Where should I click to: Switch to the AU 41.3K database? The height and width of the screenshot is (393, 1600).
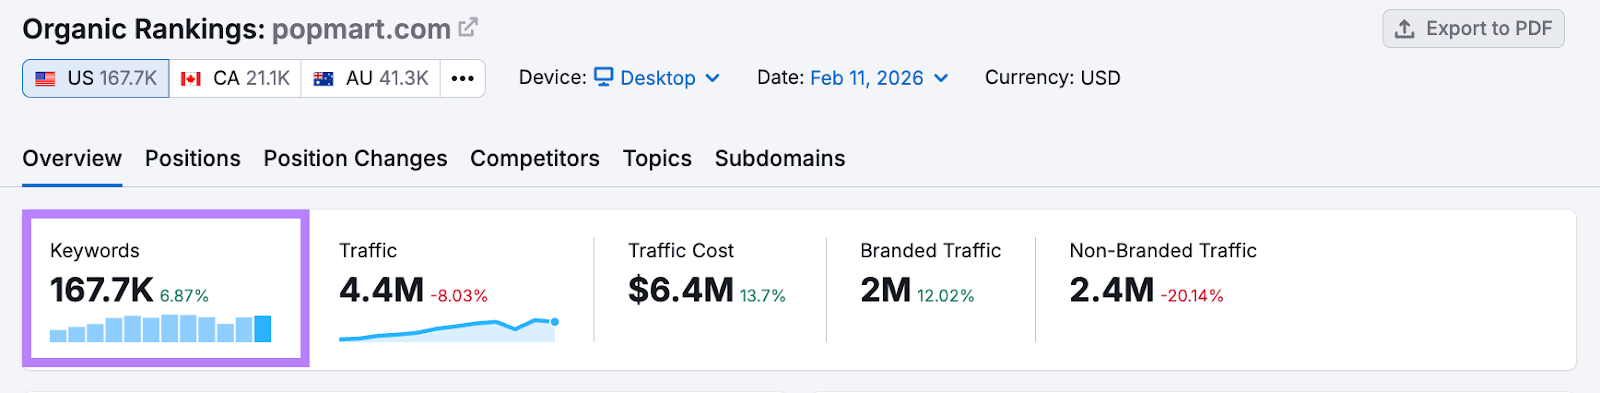pyautogui.click(x=371, y=78)
